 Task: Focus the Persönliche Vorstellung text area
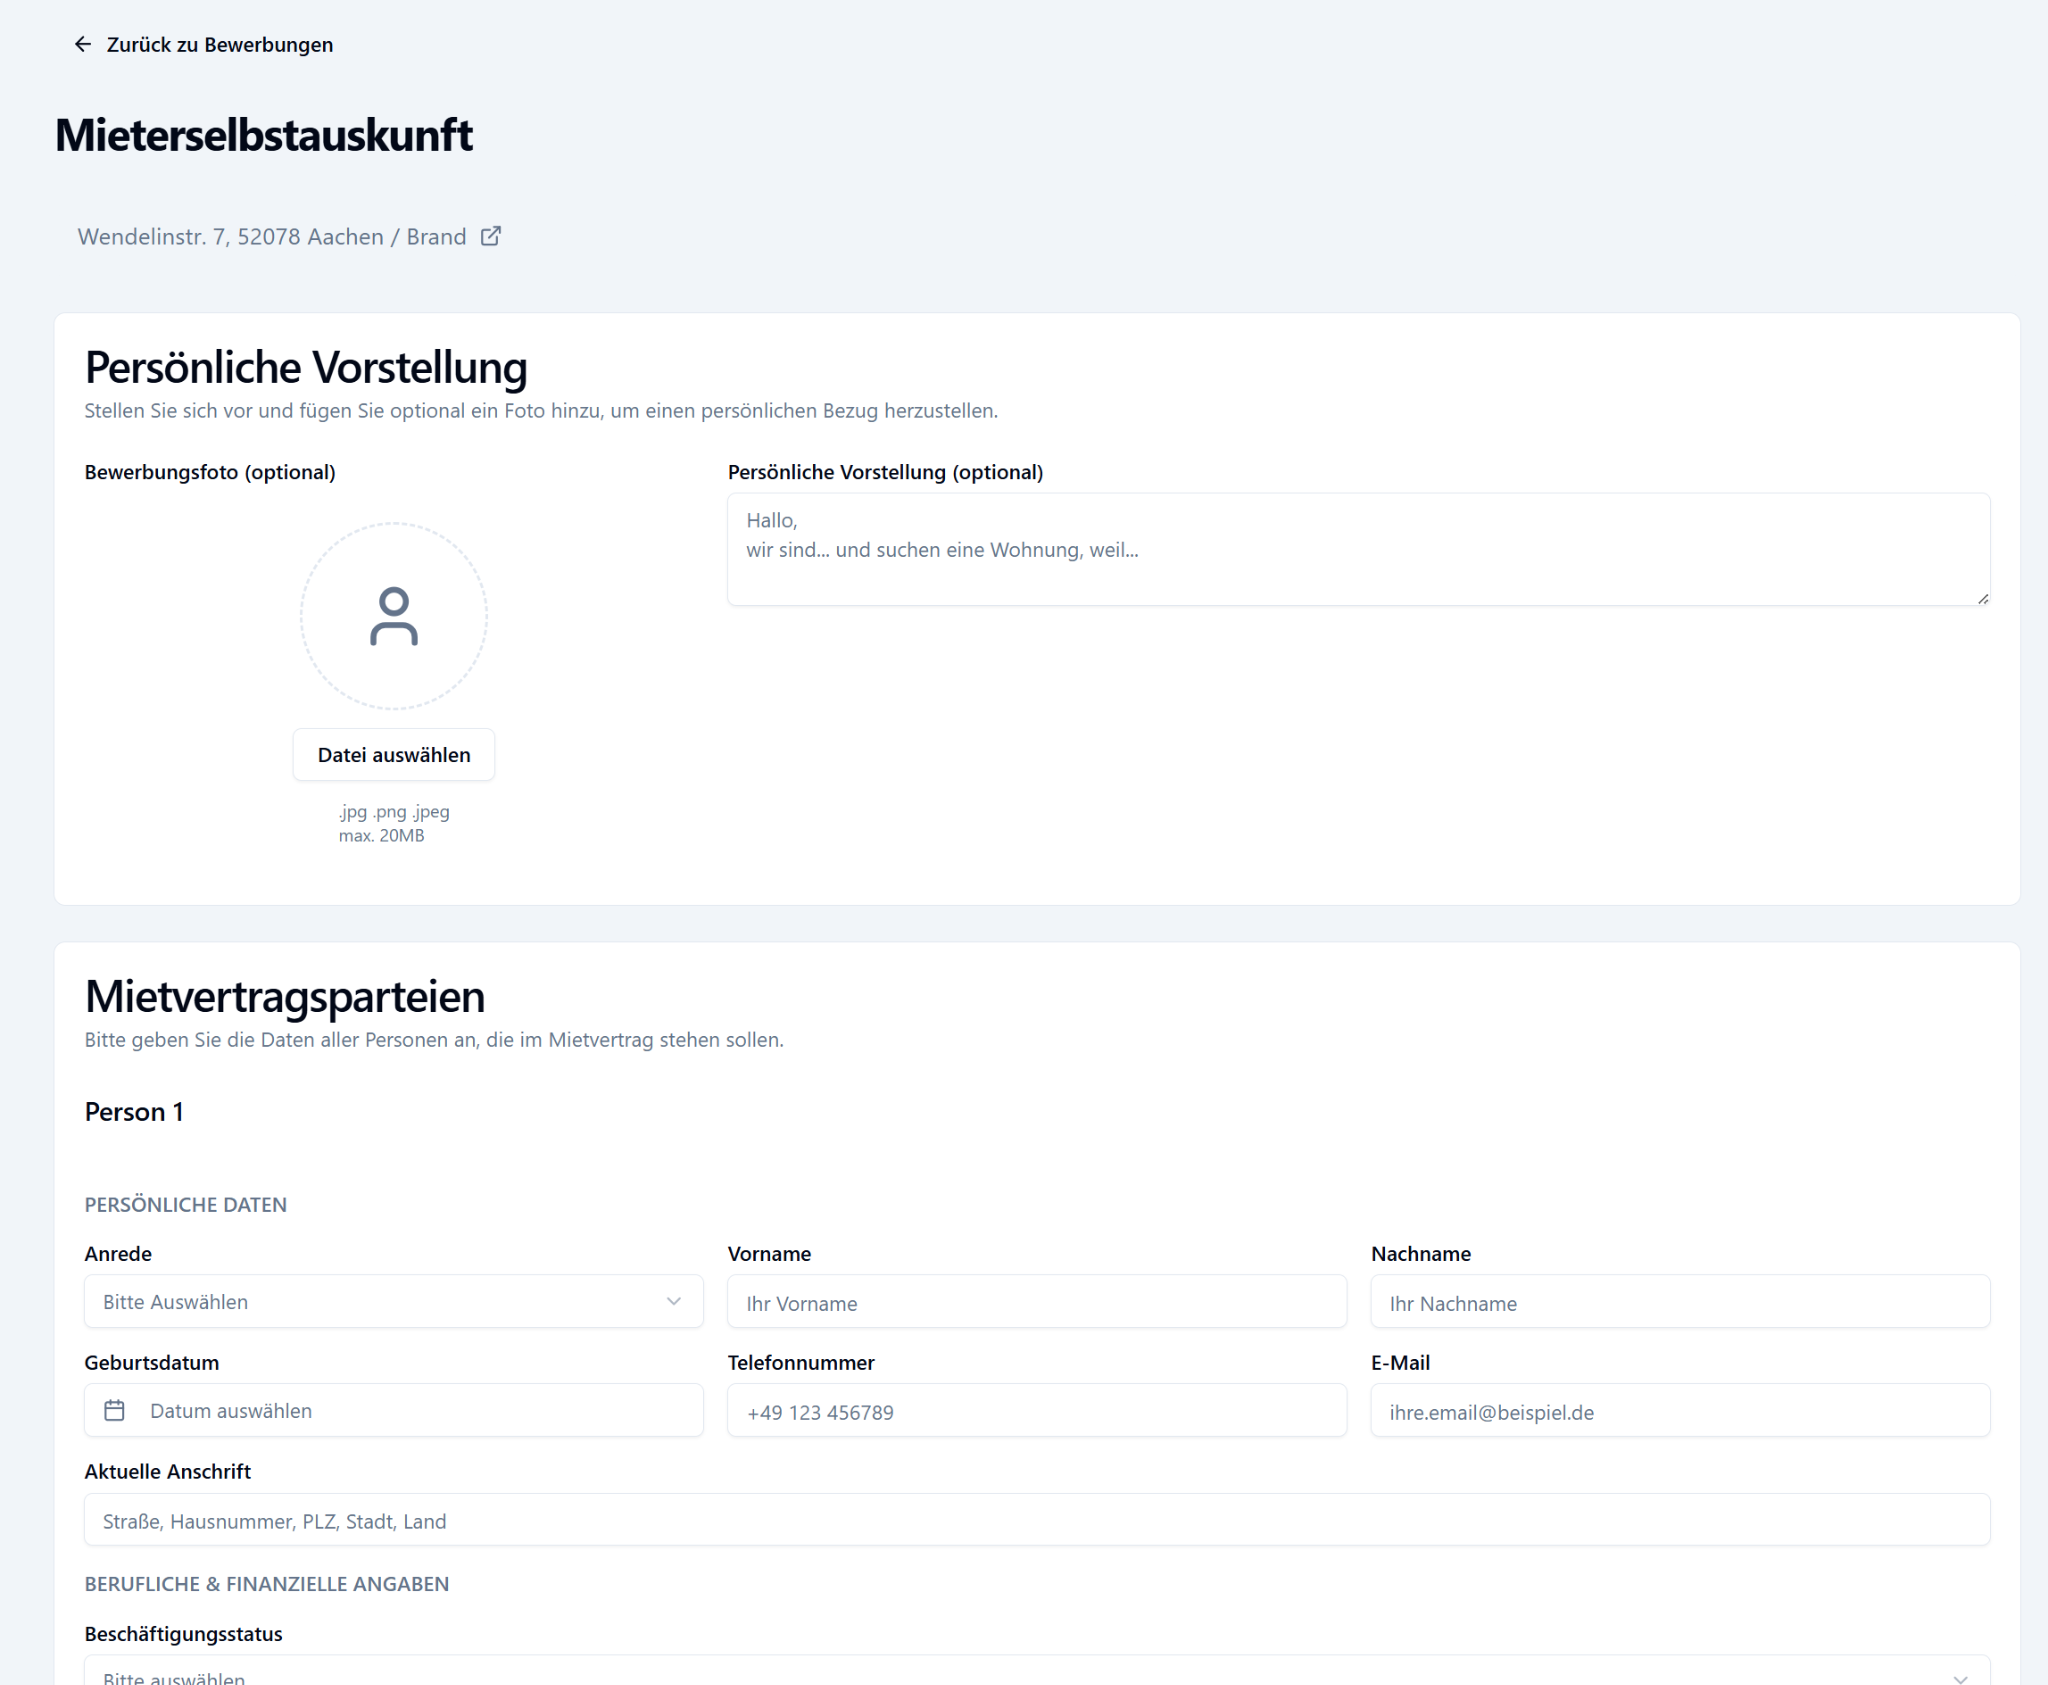[1358, 550]
